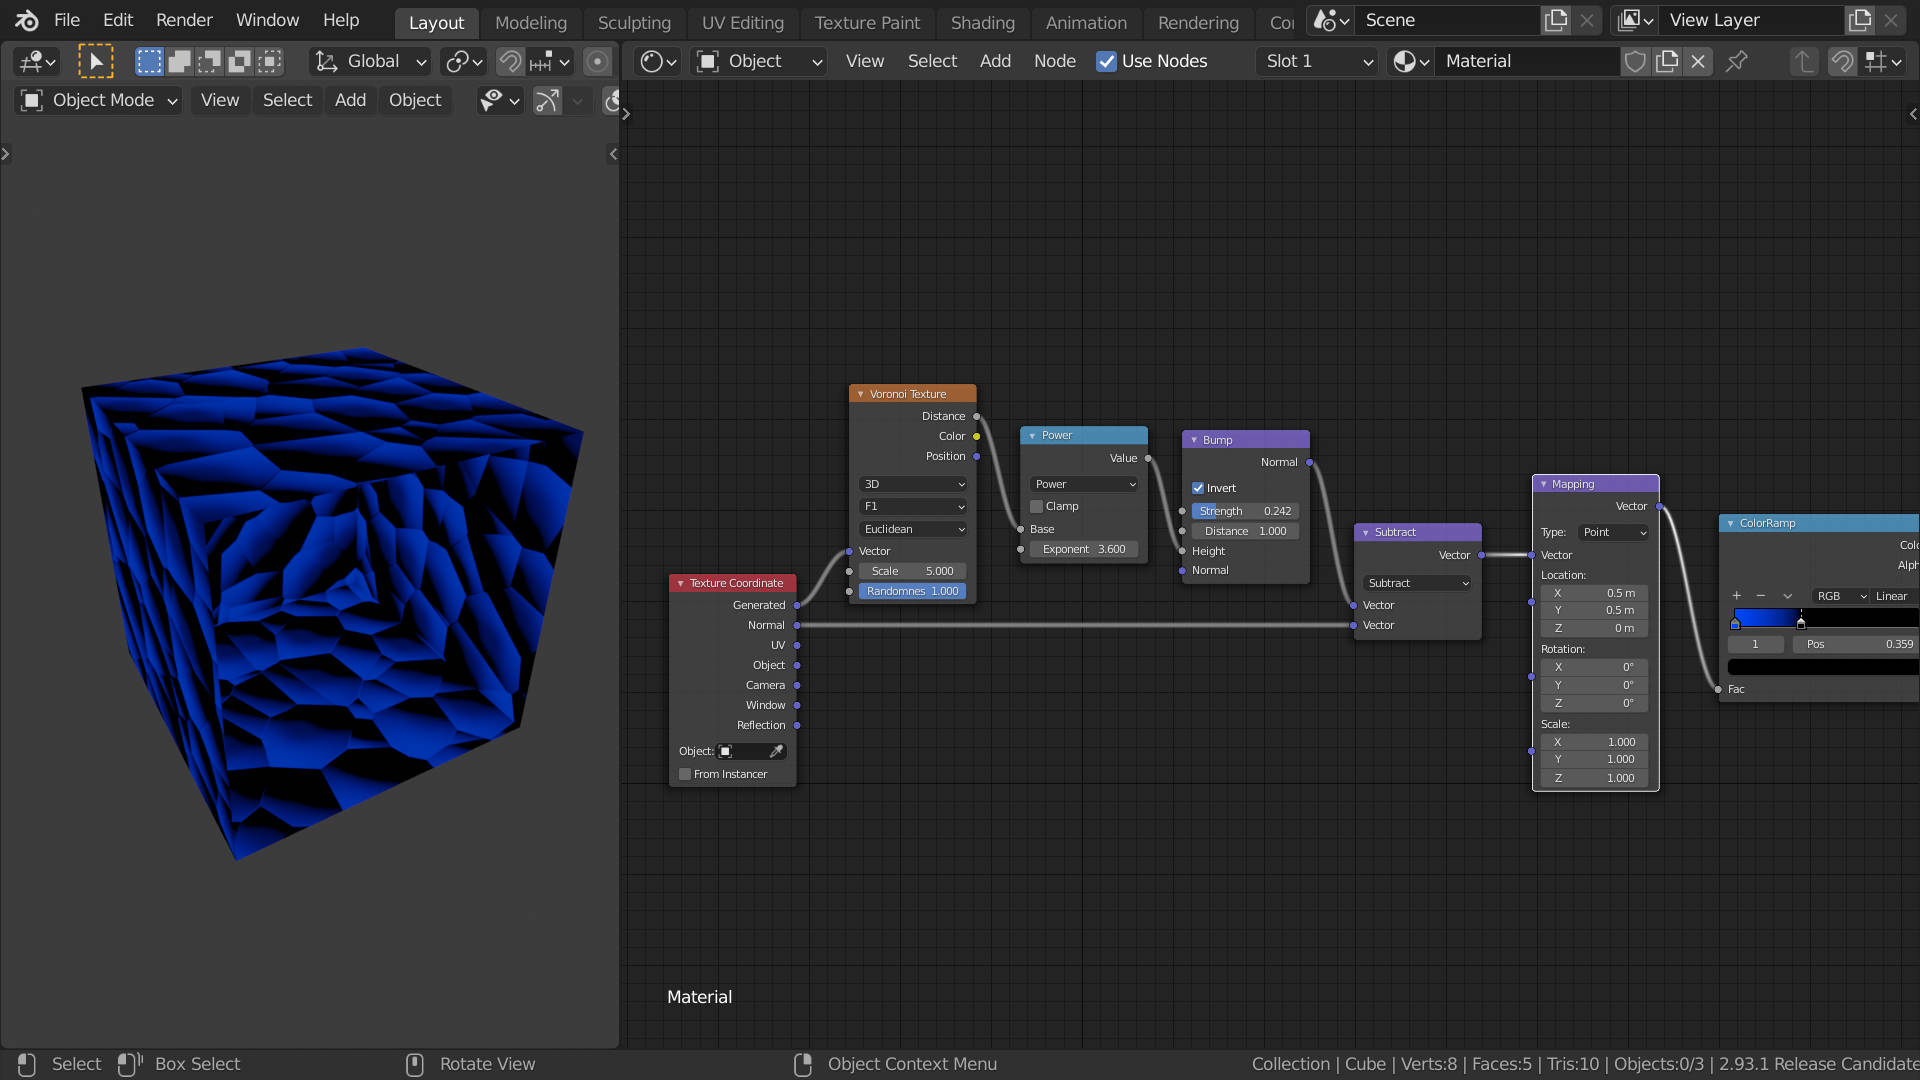Screen dimensions: 1920x1080
Task: Toggle proportional editing icon
Action: (597, 61)
